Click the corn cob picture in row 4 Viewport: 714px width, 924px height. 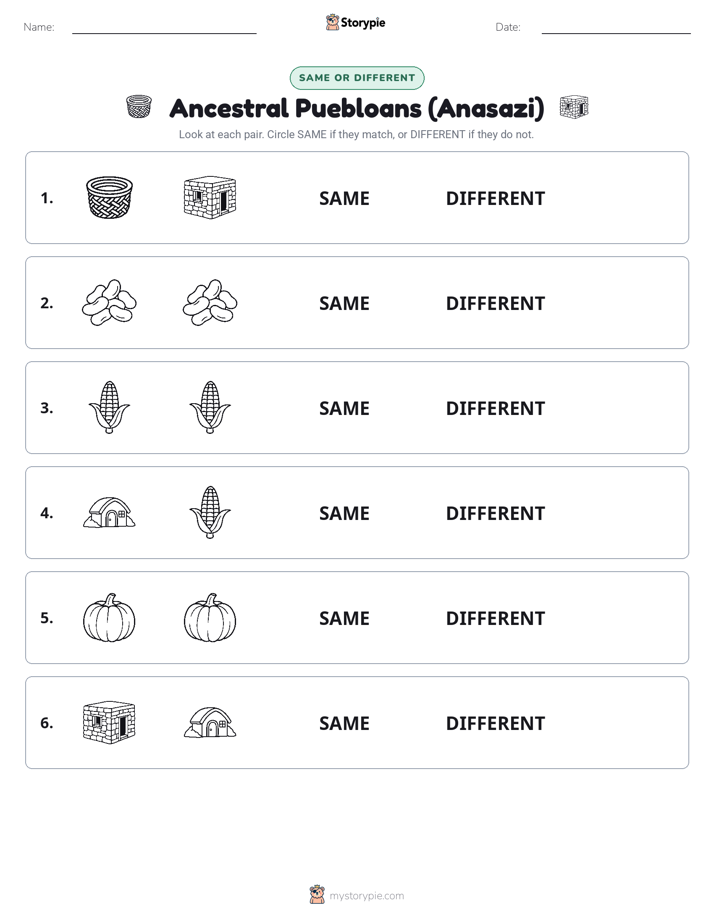[210, 512]
